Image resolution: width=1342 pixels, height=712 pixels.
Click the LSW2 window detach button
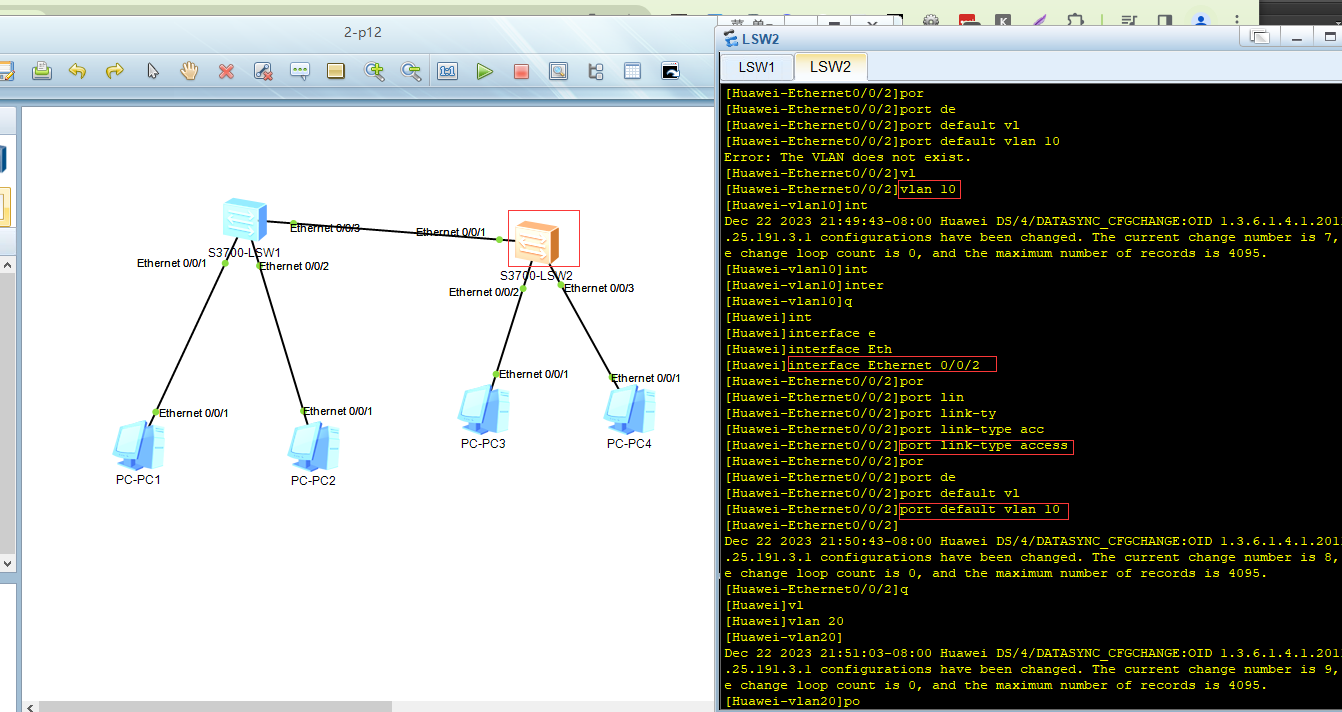1259,37
